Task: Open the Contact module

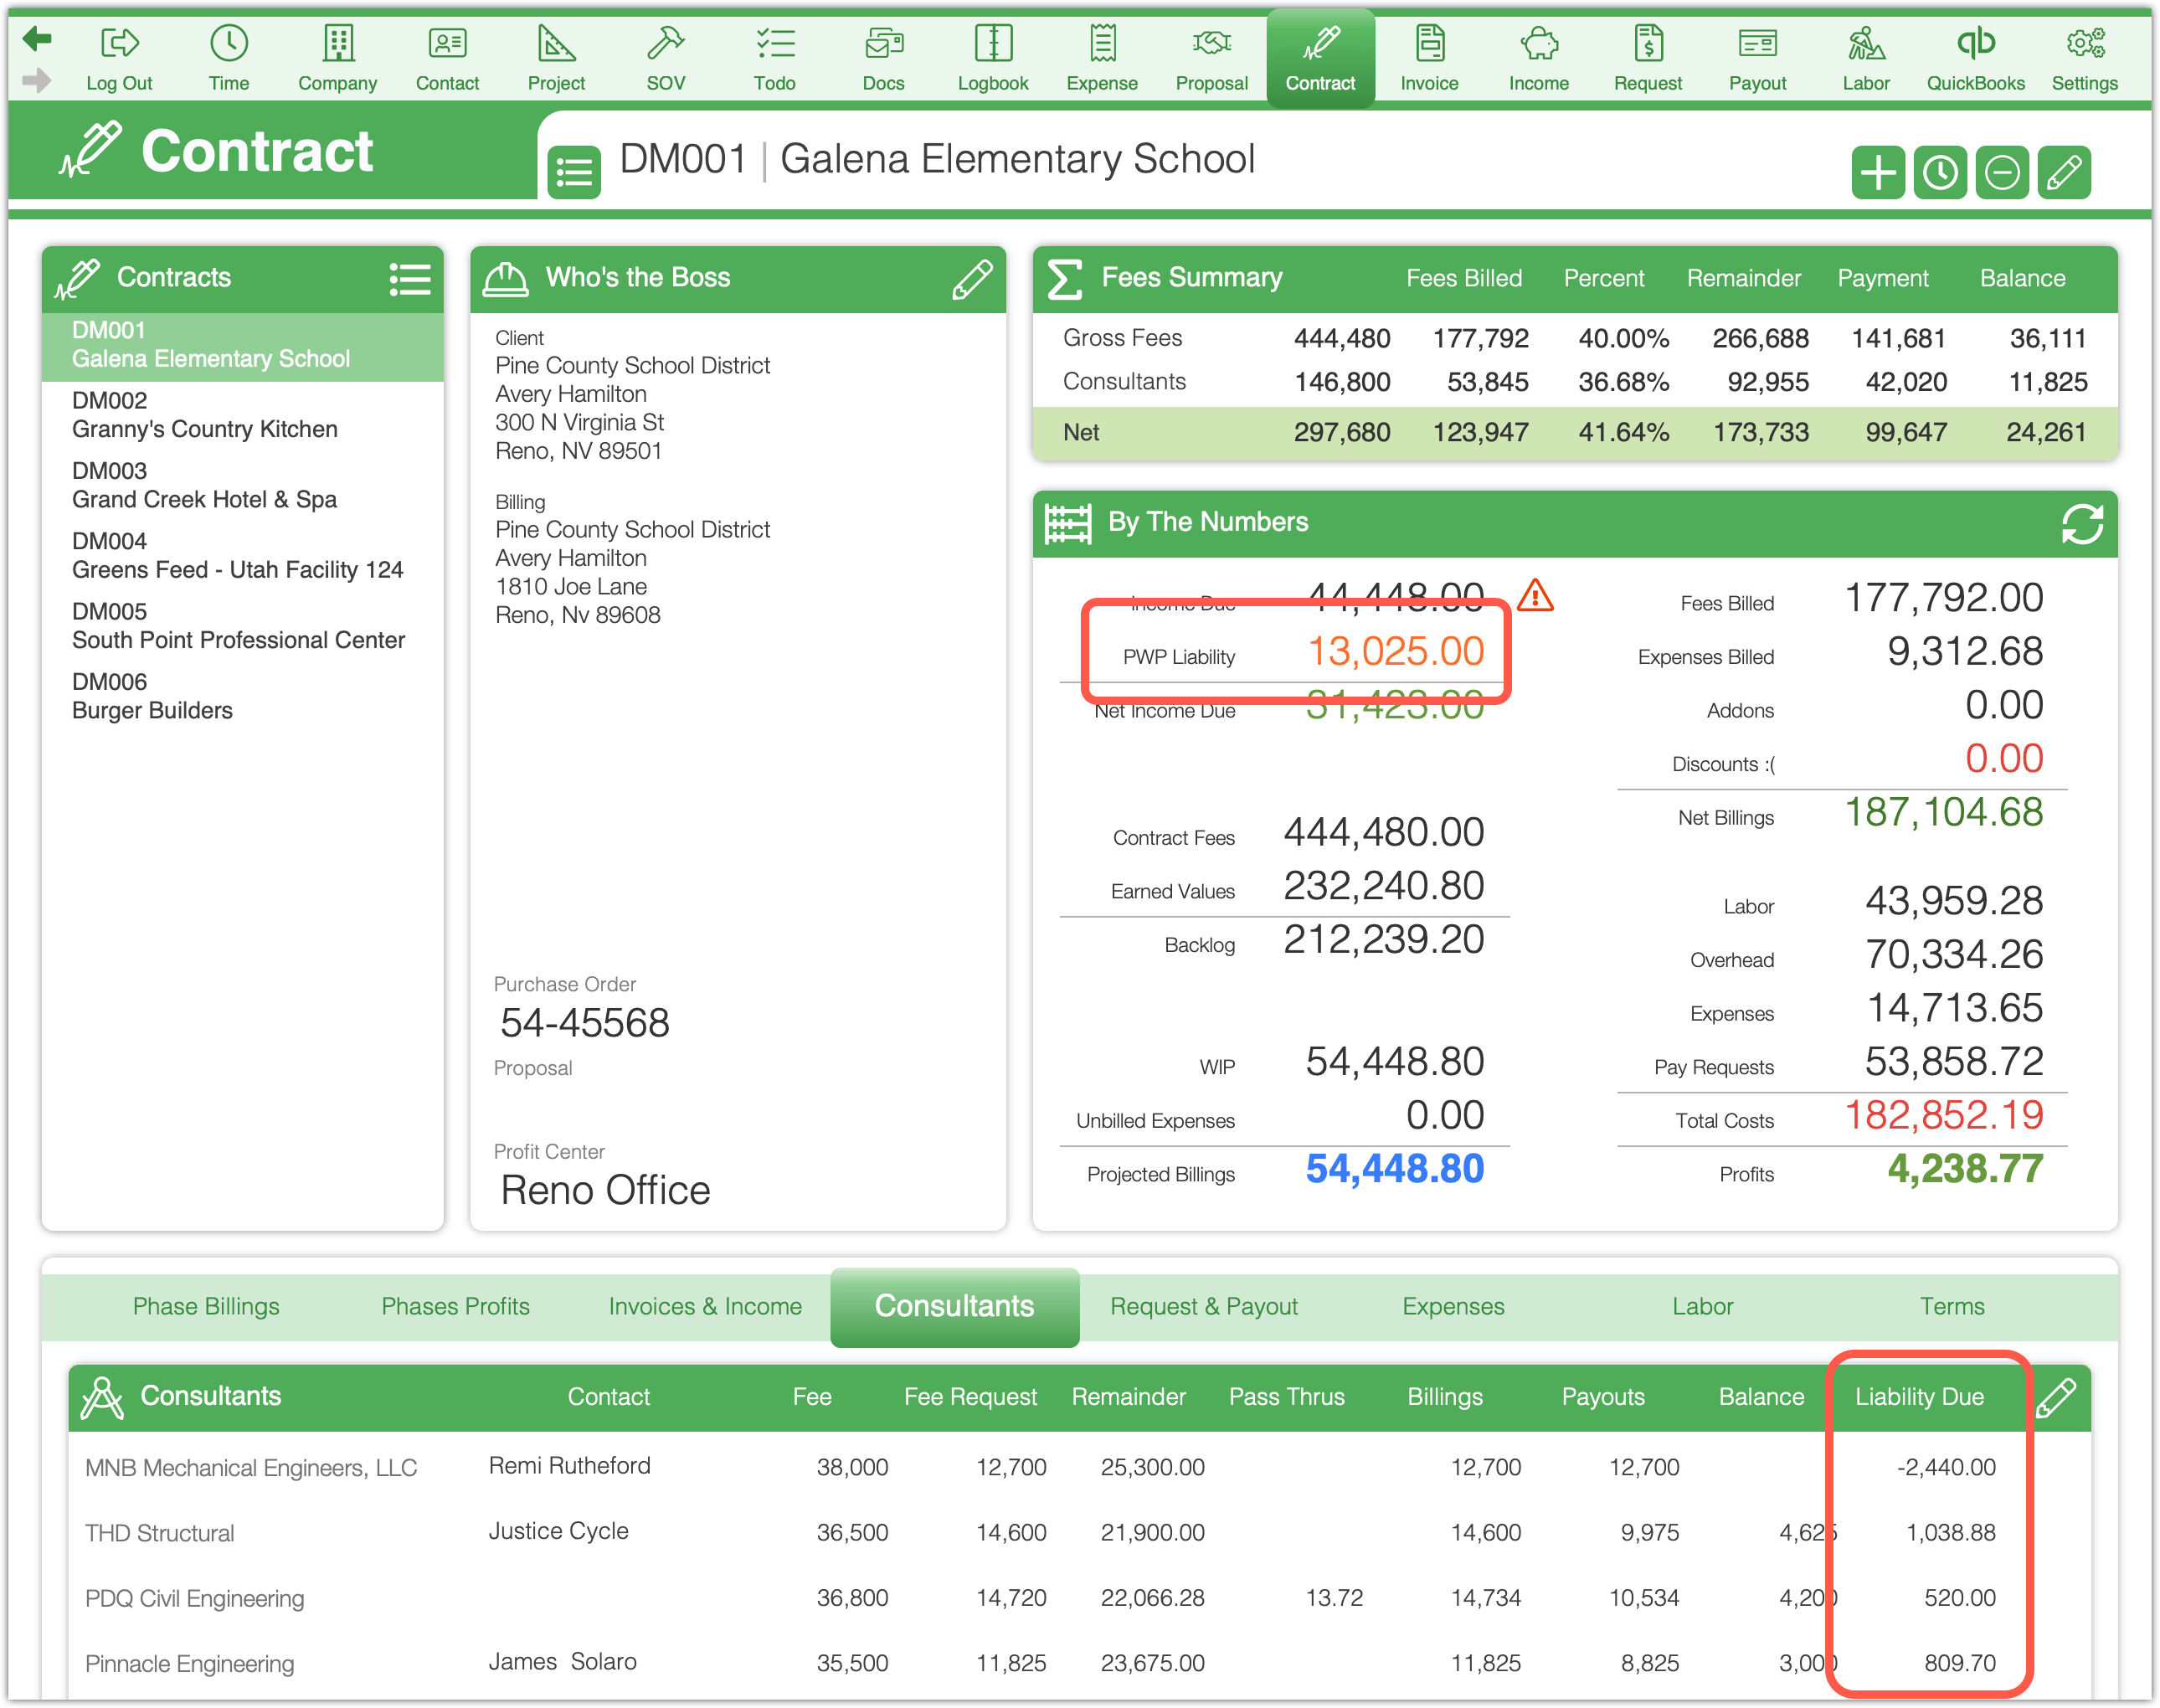Action: (x=447, y=59)
